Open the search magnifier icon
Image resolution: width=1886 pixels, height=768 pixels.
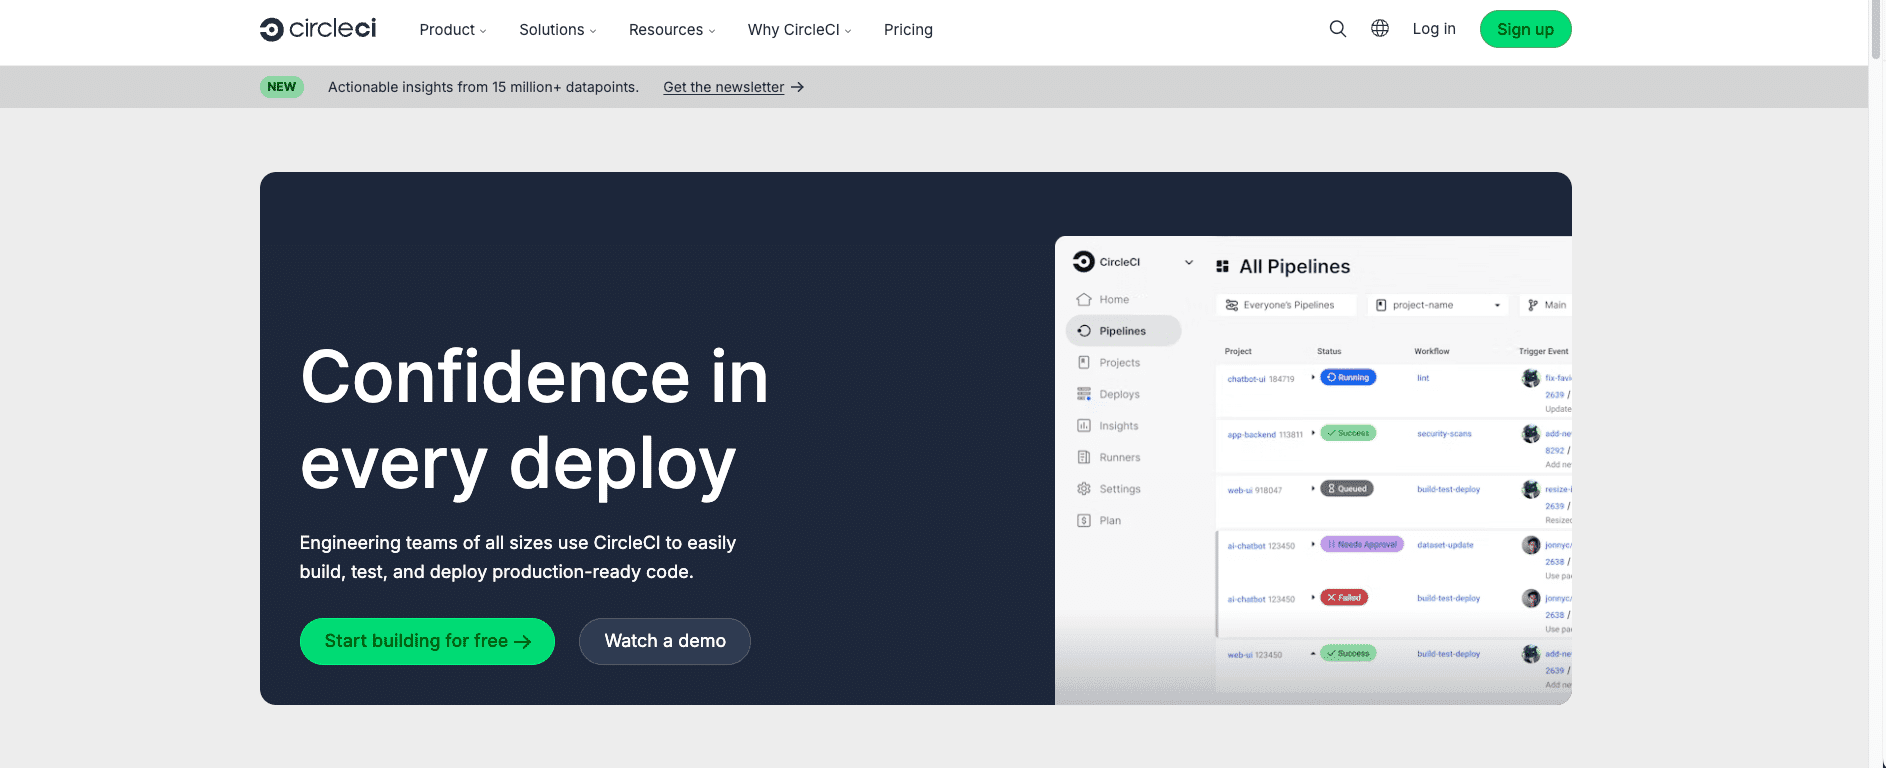point(1337,29)
